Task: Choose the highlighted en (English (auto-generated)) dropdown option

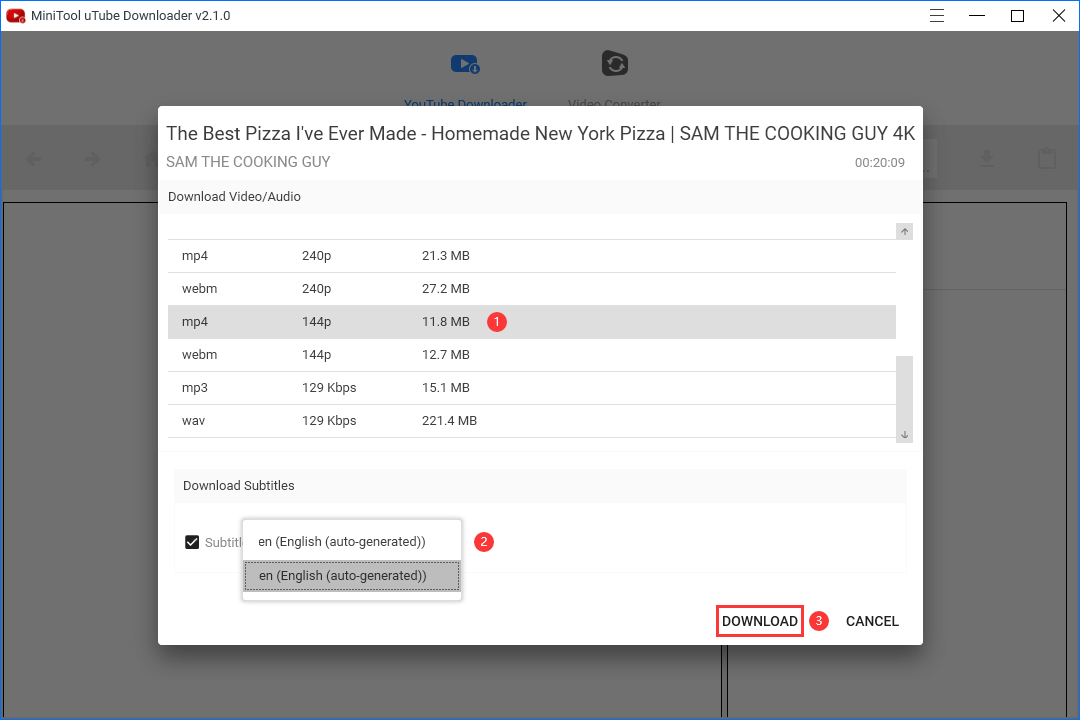Action: 352,576
